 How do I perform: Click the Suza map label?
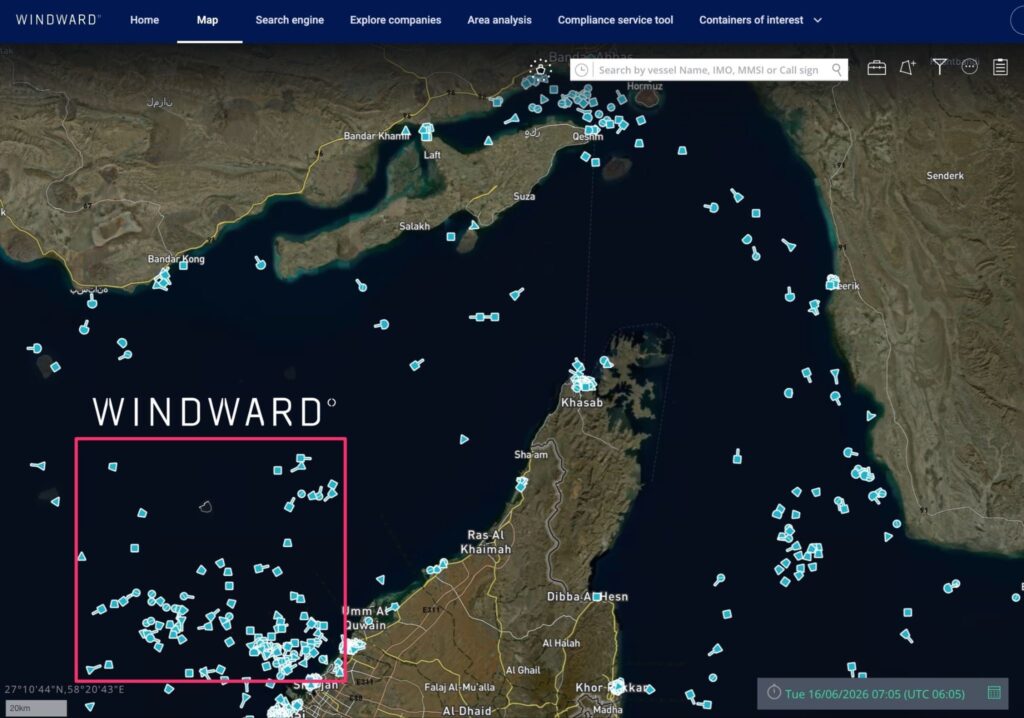tap(524, 196)
